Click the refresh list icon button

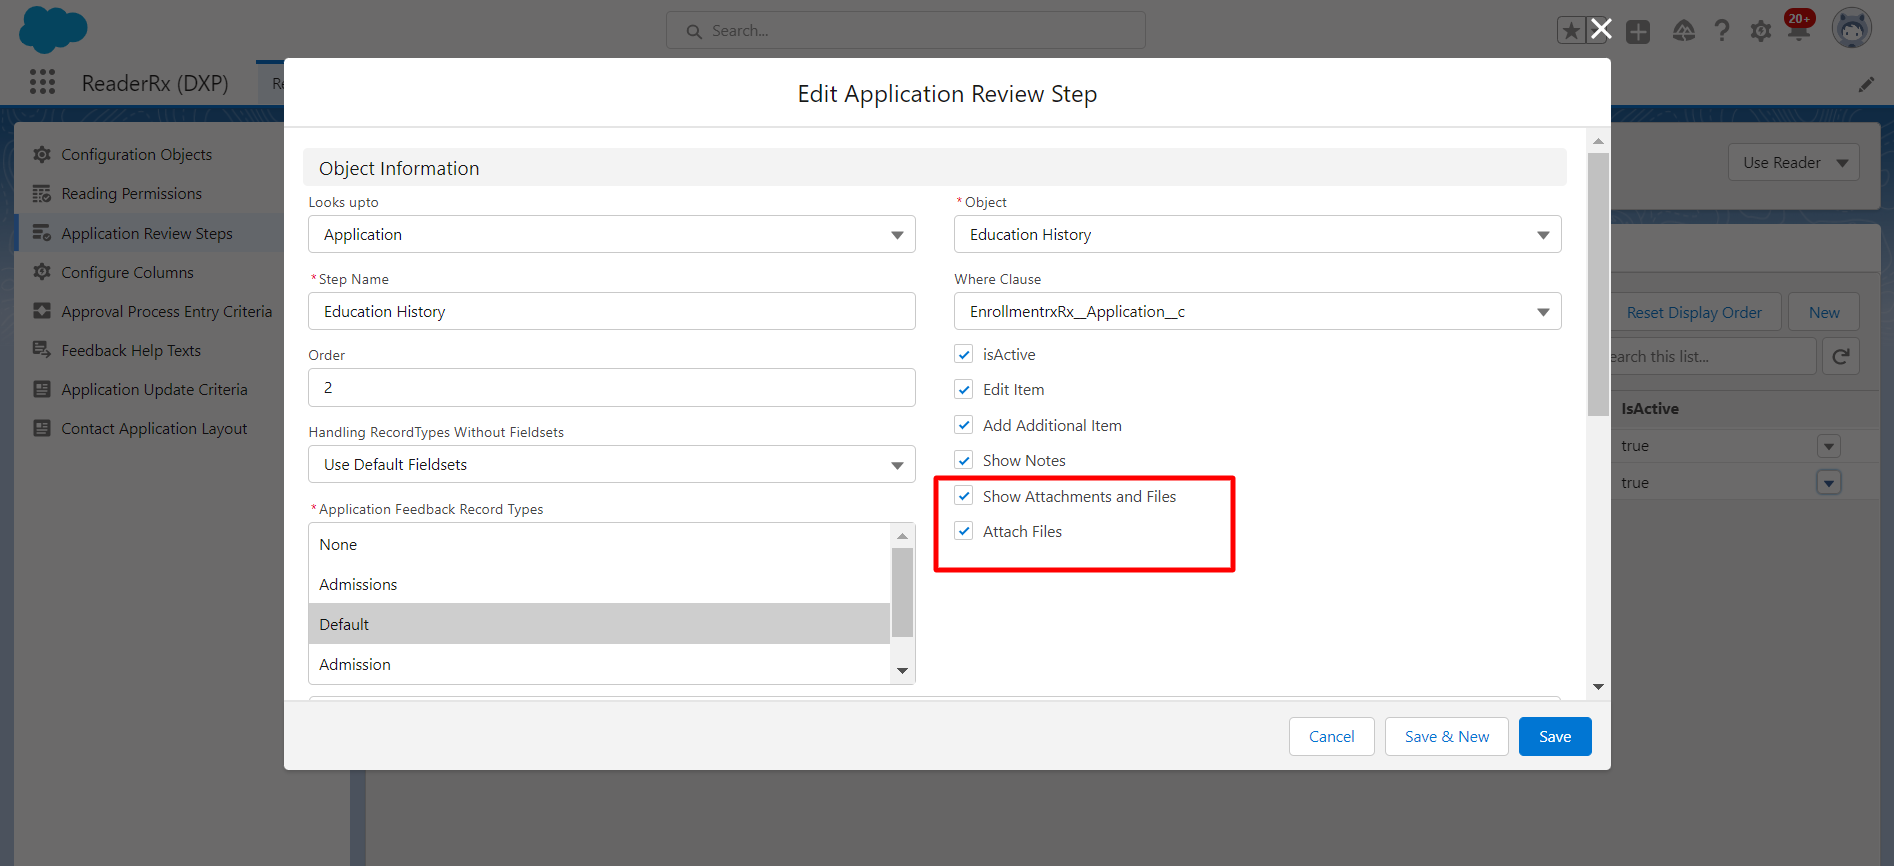point(1841,357)
